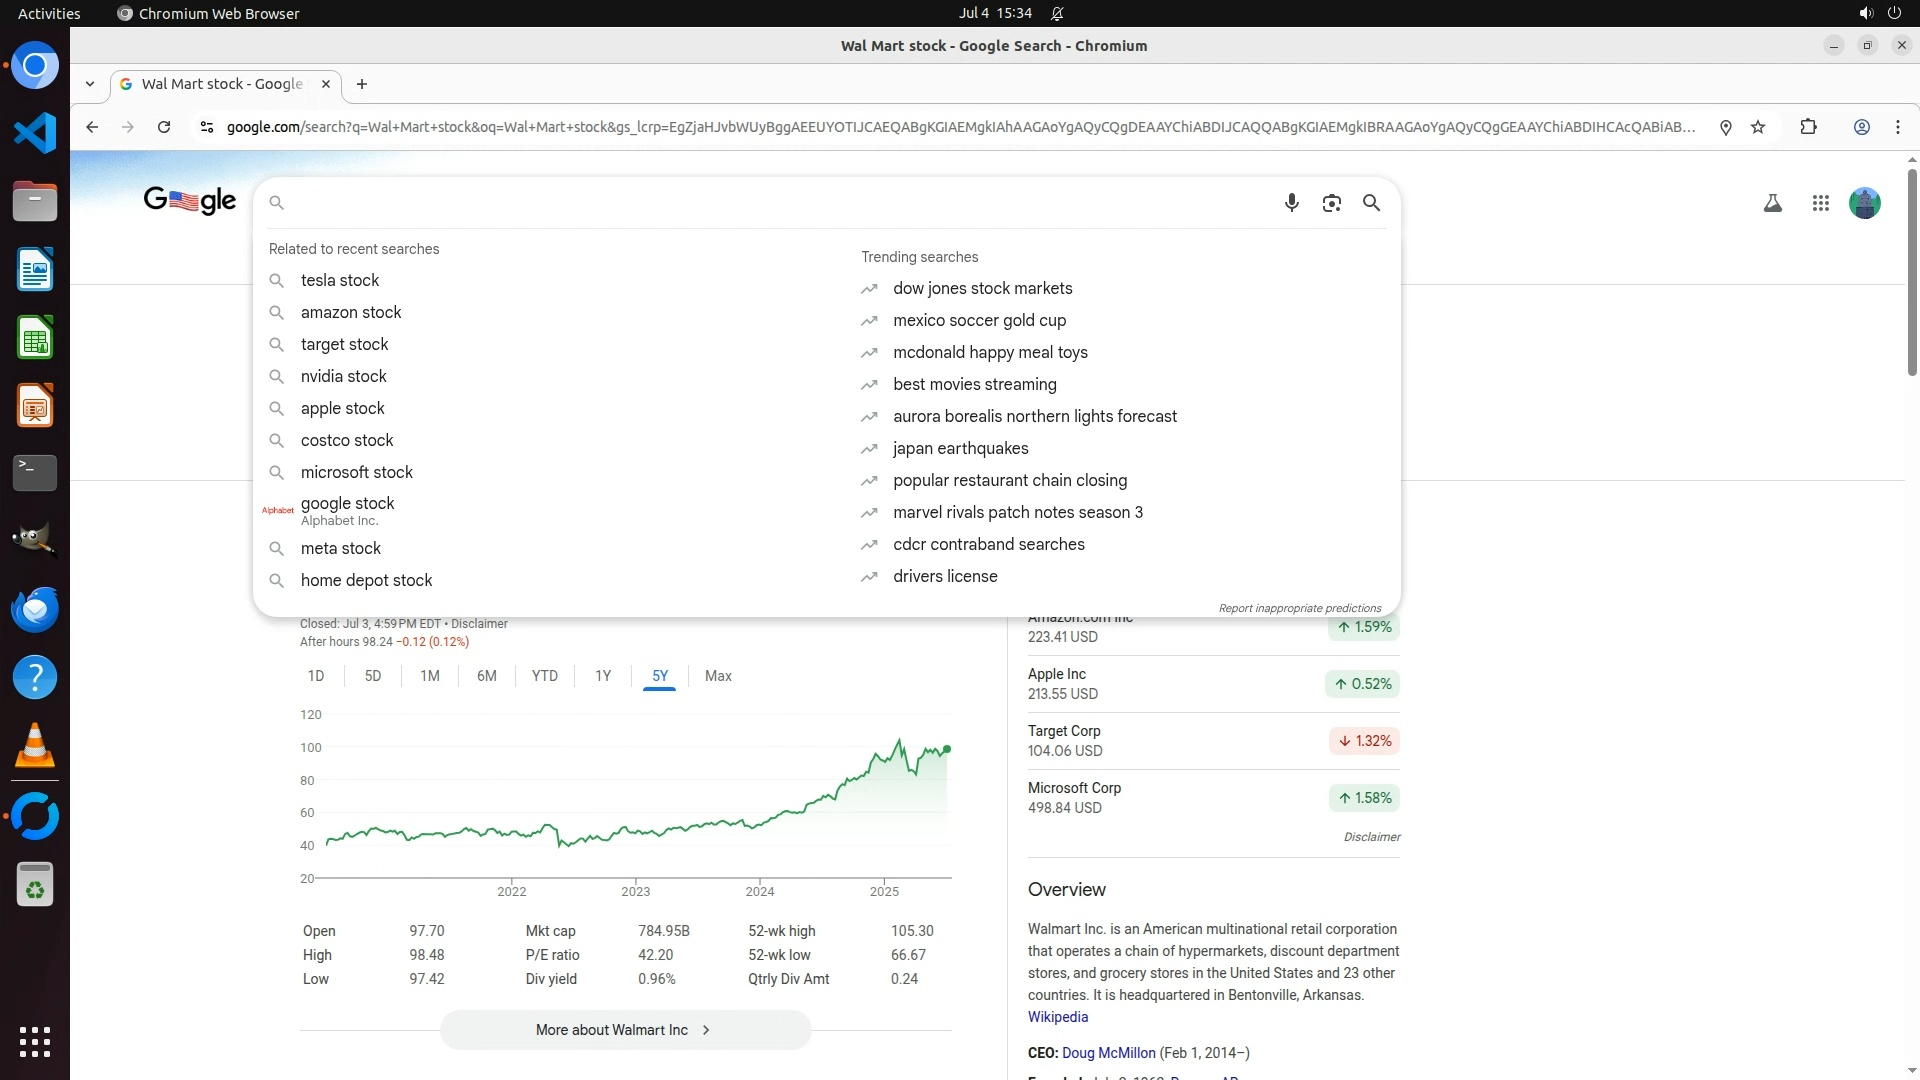Click the magnifier search submit icon

pos(1371,203)
